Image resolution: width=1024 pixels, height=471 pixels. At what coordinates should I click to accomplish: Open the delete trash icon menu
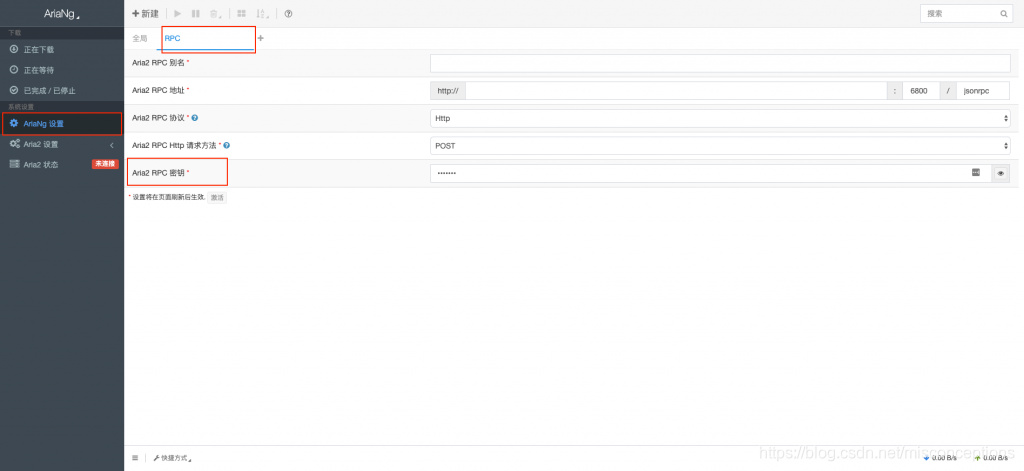215,14
